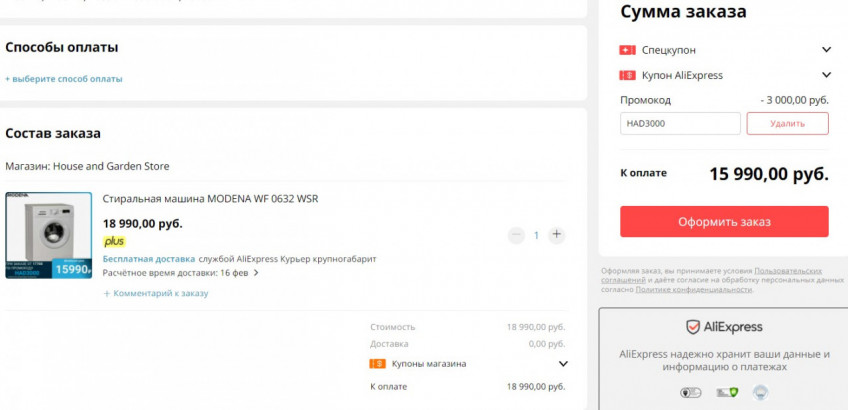Remove promo code with Удалить button
The image size is (848, 410).
787,123
